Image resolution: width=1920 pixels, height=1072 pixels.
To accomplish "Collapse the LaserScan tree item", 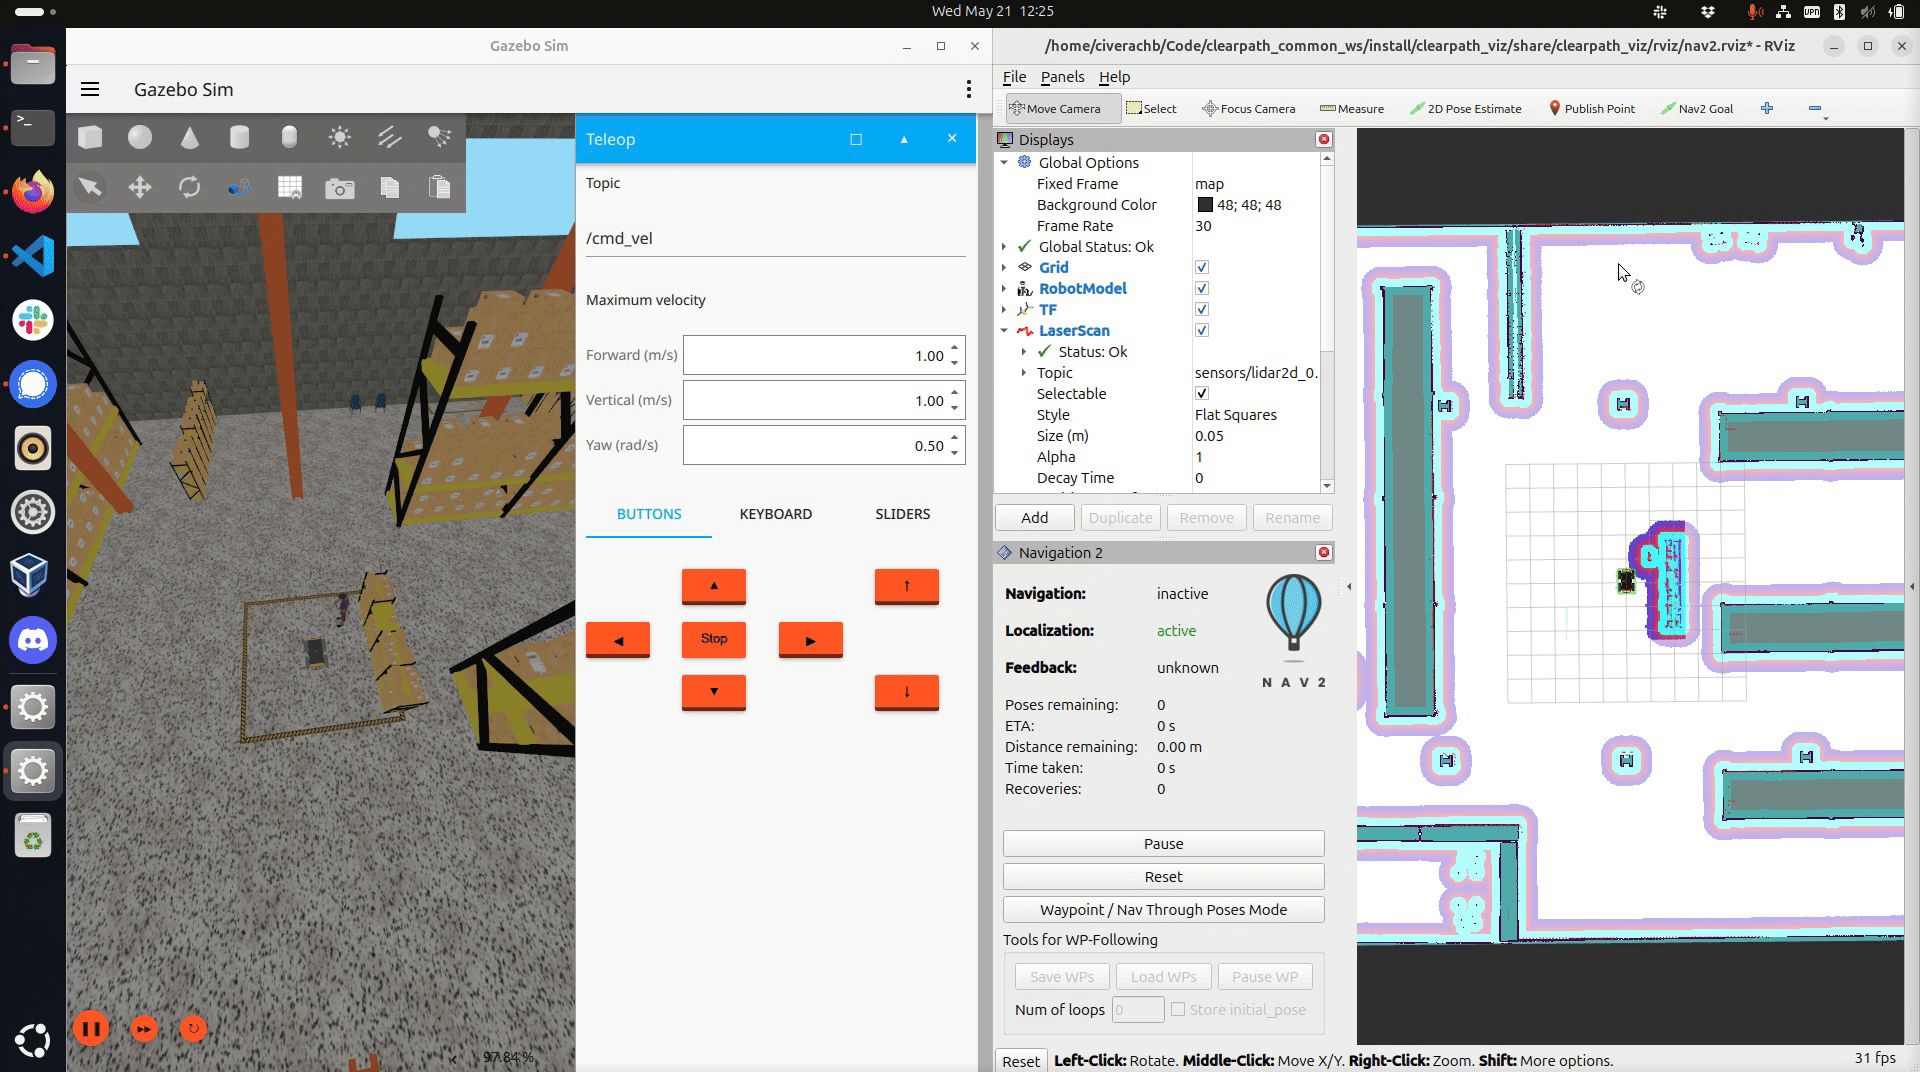I will 1004,331.
